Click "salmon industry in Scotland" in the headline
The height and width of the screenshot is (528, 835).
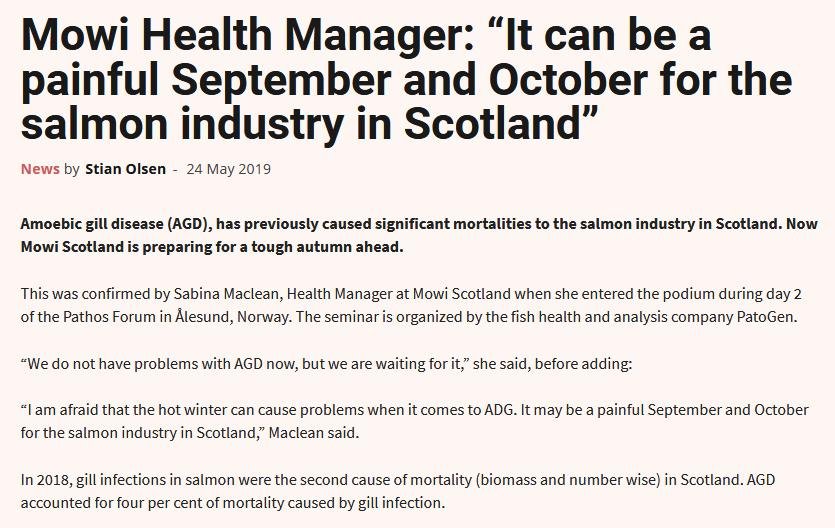[x=300, y=128]
